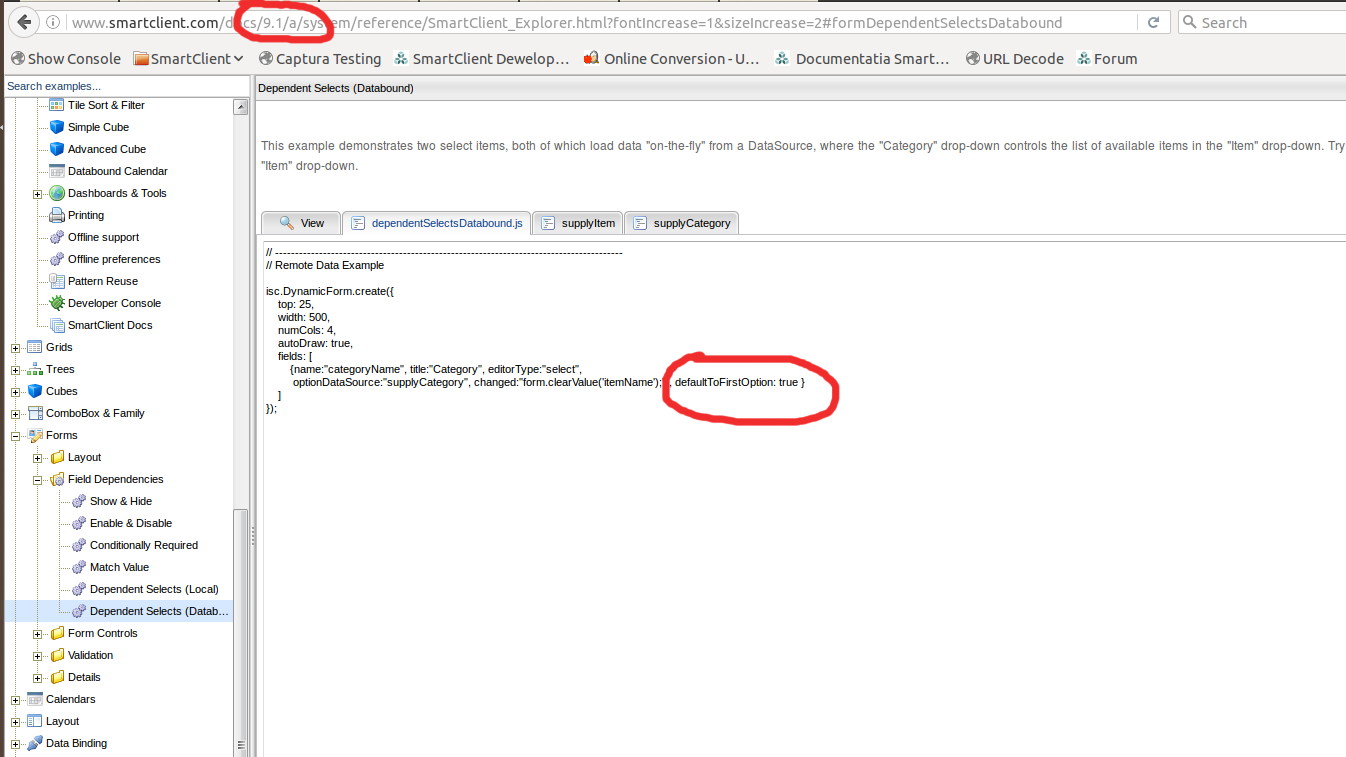Viewport: 1346px width, 757px height.
Task: Select Dependent Selects (Local) example
Action: pyautogui.click(x=153, y=589)
